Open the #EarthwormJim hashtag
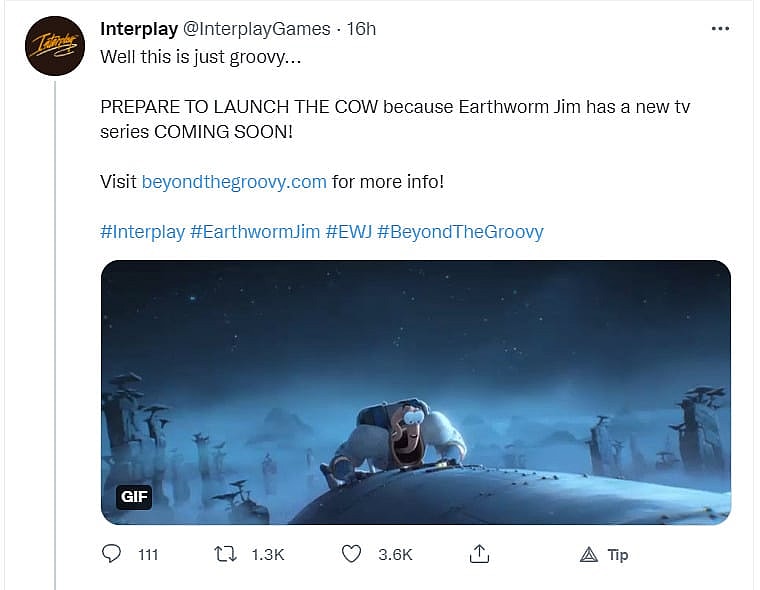The width and height of the screenshot is (760, 590). point(255,232)
